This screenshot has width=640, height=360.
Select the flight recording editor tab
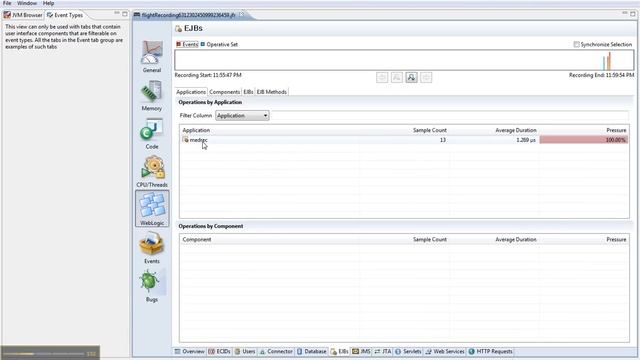(x=188, y=15)
